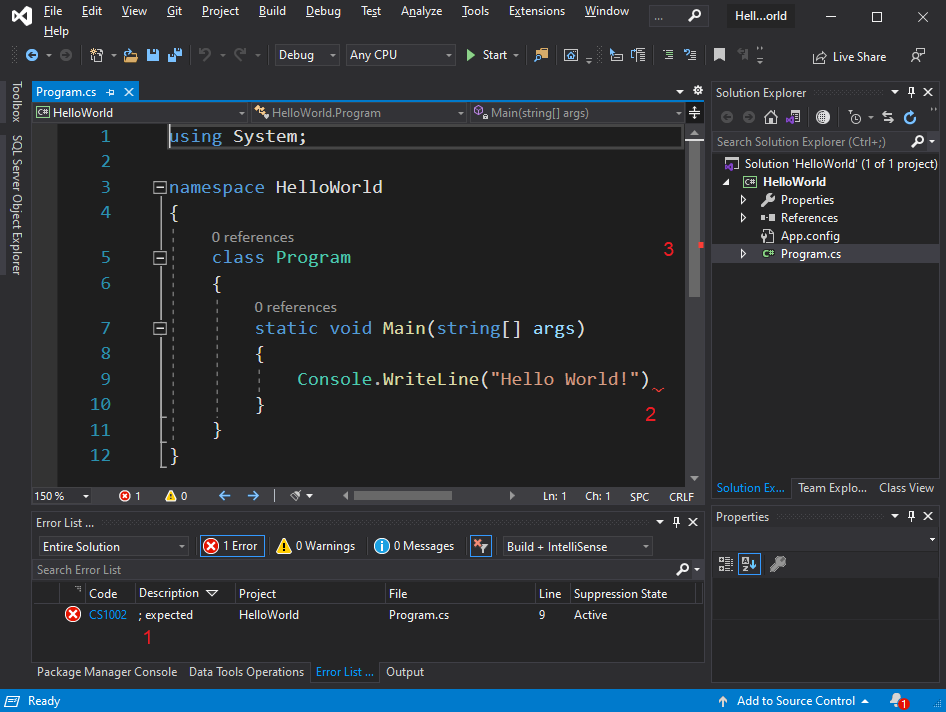Click the CS1002 error code link

108,615
